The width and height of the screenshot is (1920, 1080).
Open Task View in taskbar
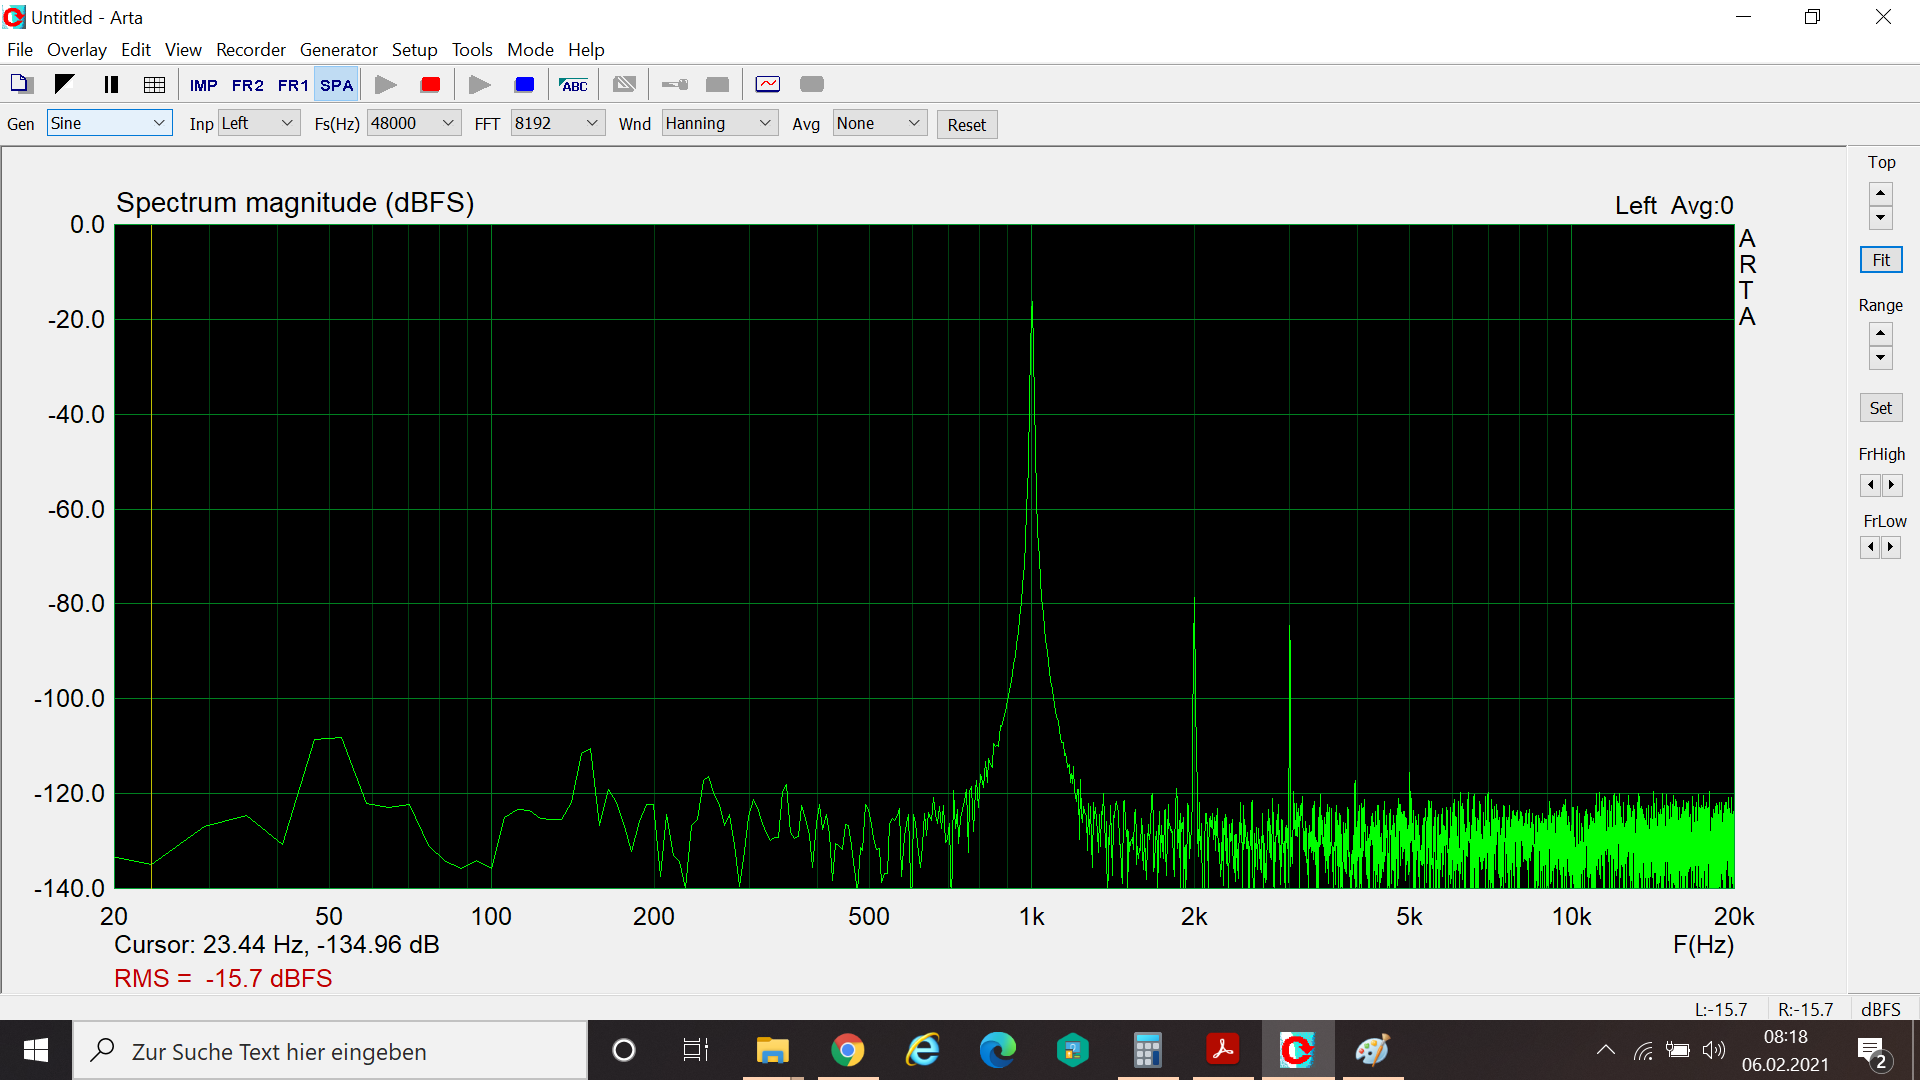point(696,1050)
